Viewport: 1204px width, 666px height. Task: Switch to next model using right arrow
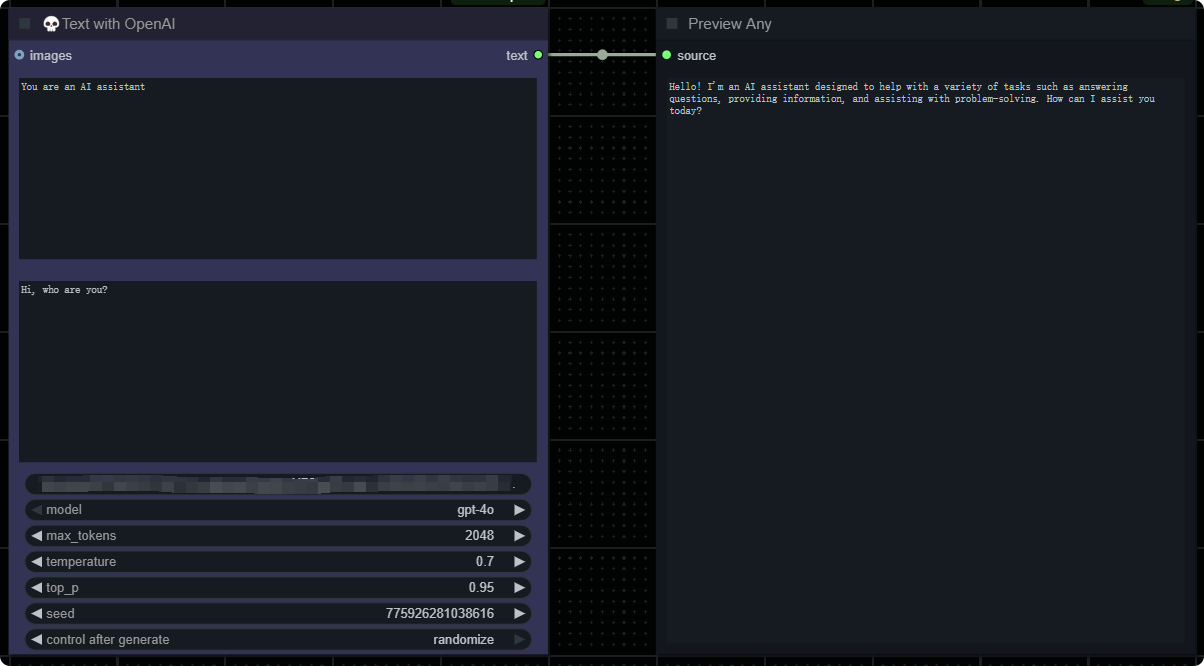519,510
